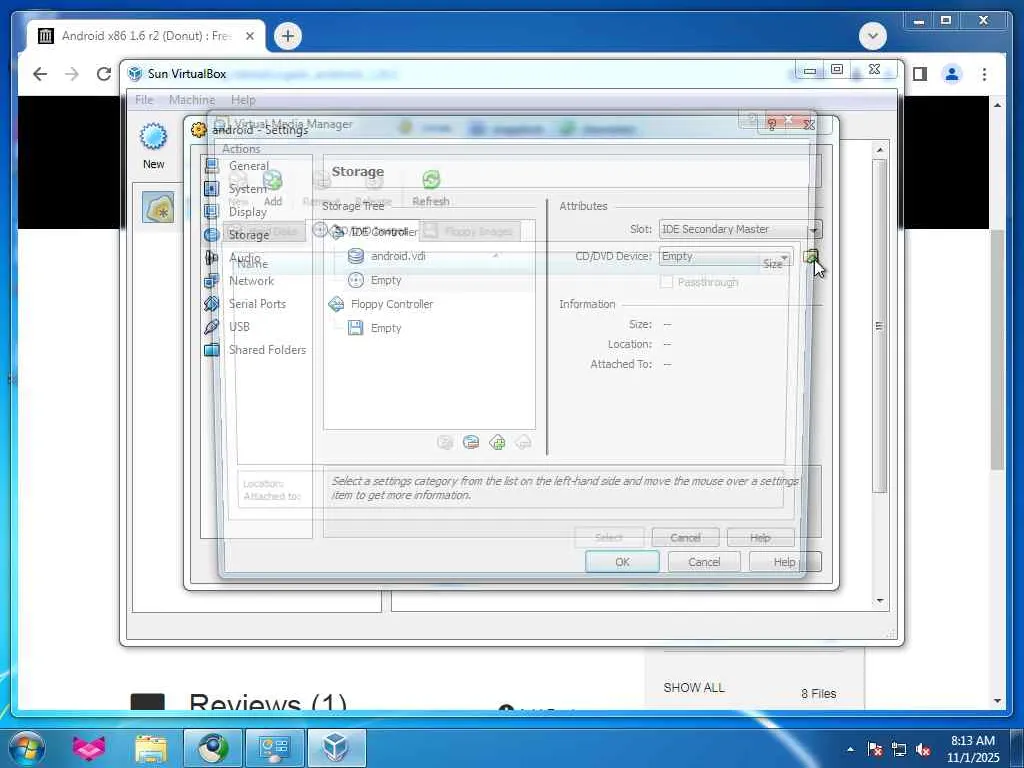1024x768 pixels.
Task: Open the System settings category
Action: click(x=248, y=189)
